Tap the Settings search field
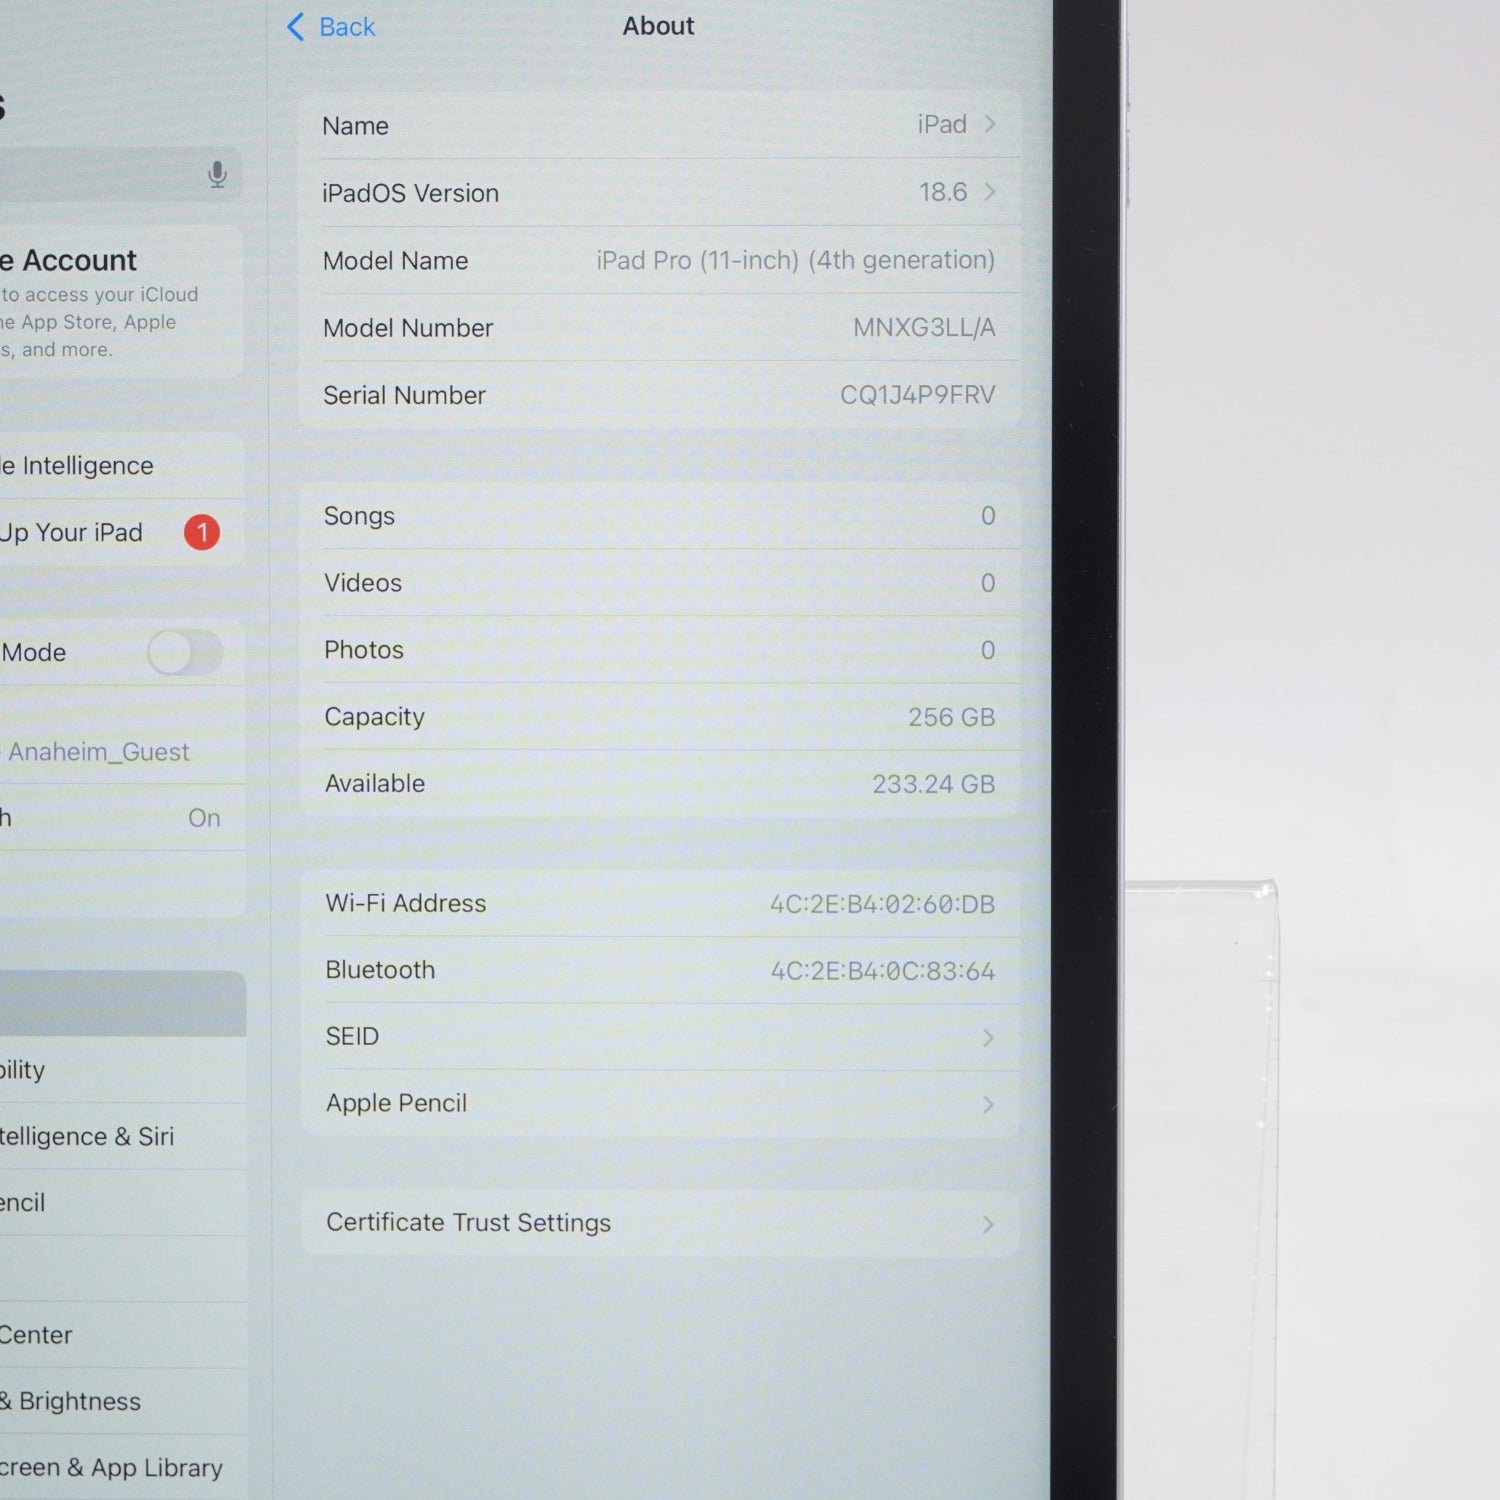 point(120,175)
